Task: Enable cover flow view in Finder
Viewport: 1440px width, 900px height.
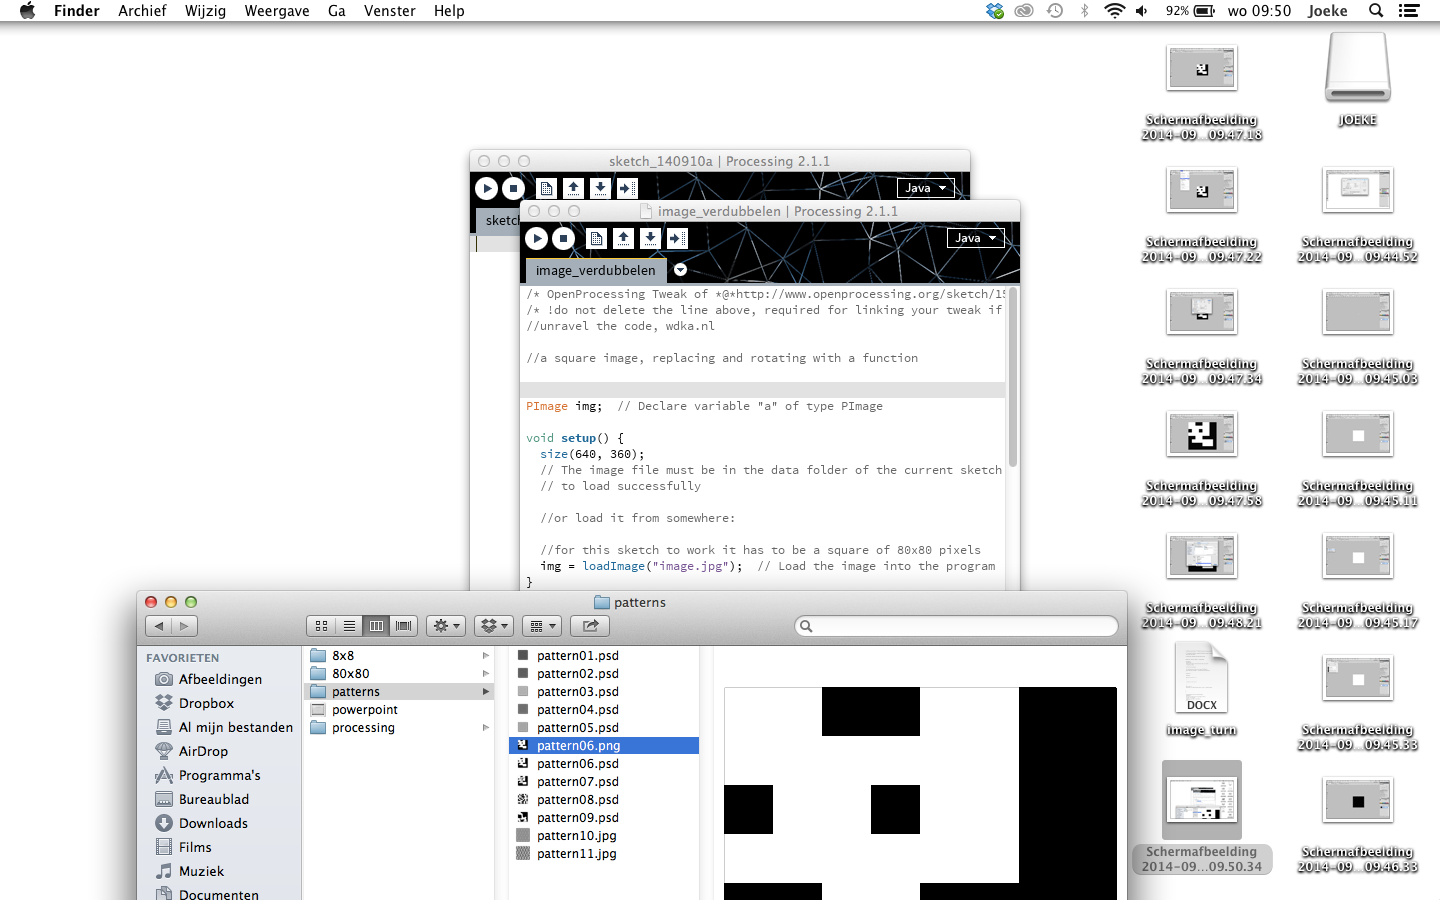Action: [403, 625]
